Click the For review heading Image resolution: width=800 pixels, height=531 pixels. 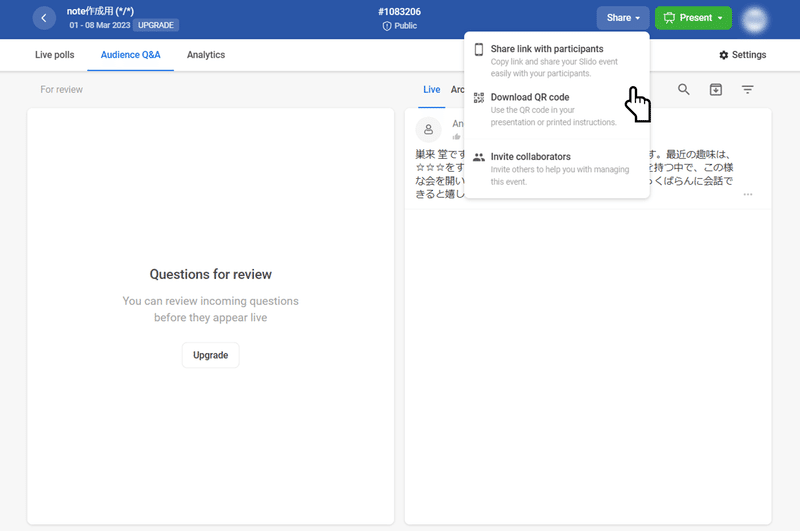point(61,90)
